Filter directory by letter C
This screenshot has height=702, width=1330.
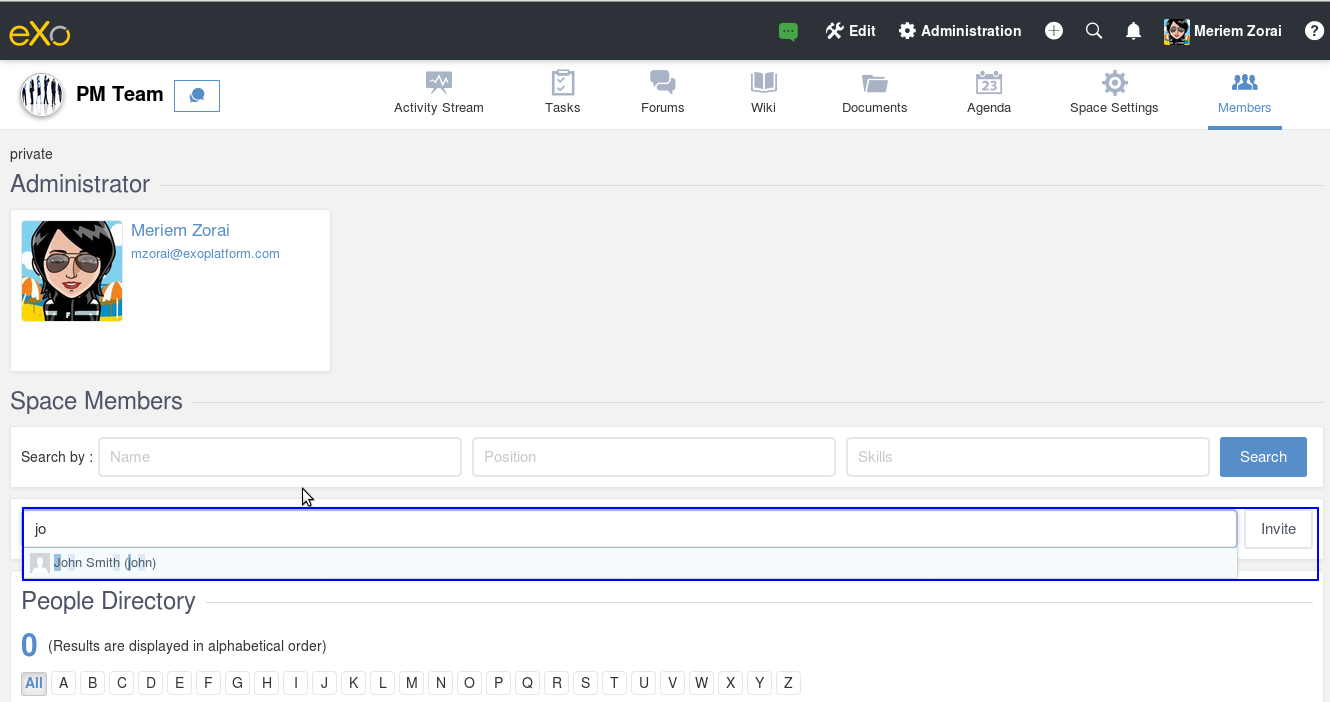point(121,683)
